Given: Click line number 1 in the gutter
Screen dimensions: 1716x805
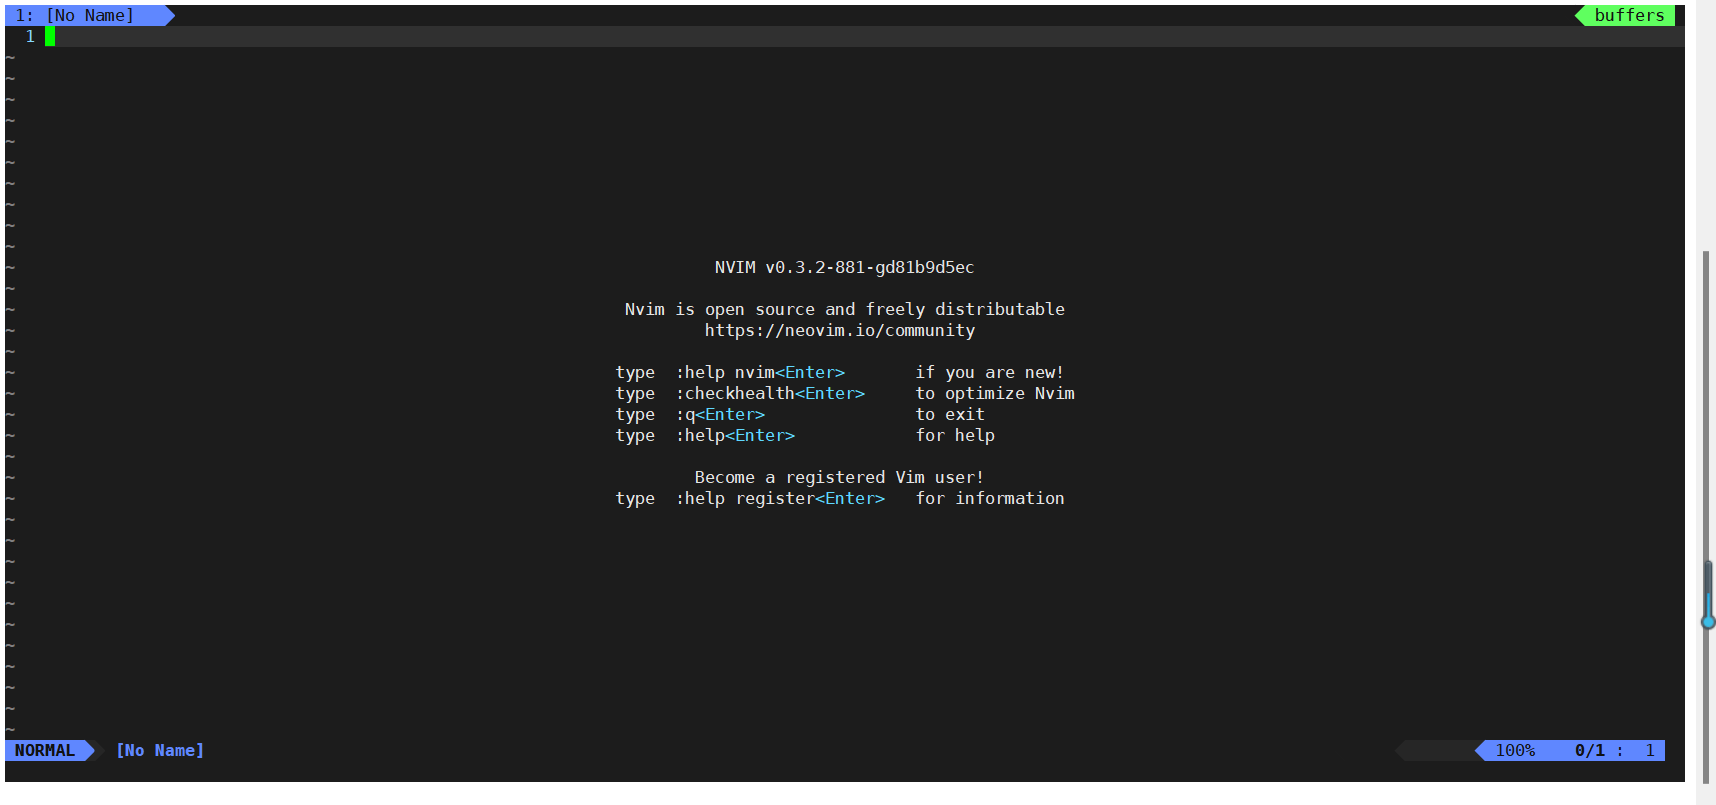Looking at the screenshot, I should point(30,36).
